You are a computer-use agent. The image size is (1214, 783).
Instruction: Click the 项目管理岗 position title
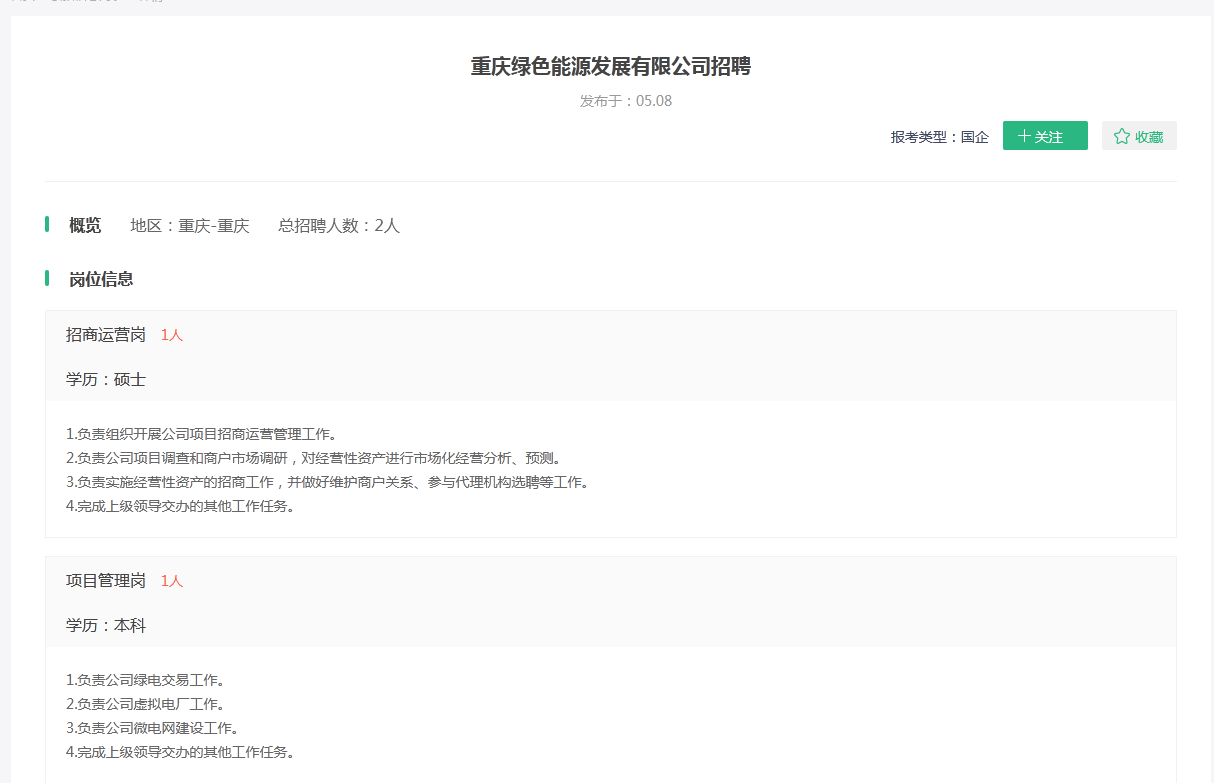[x=106, y=580]
